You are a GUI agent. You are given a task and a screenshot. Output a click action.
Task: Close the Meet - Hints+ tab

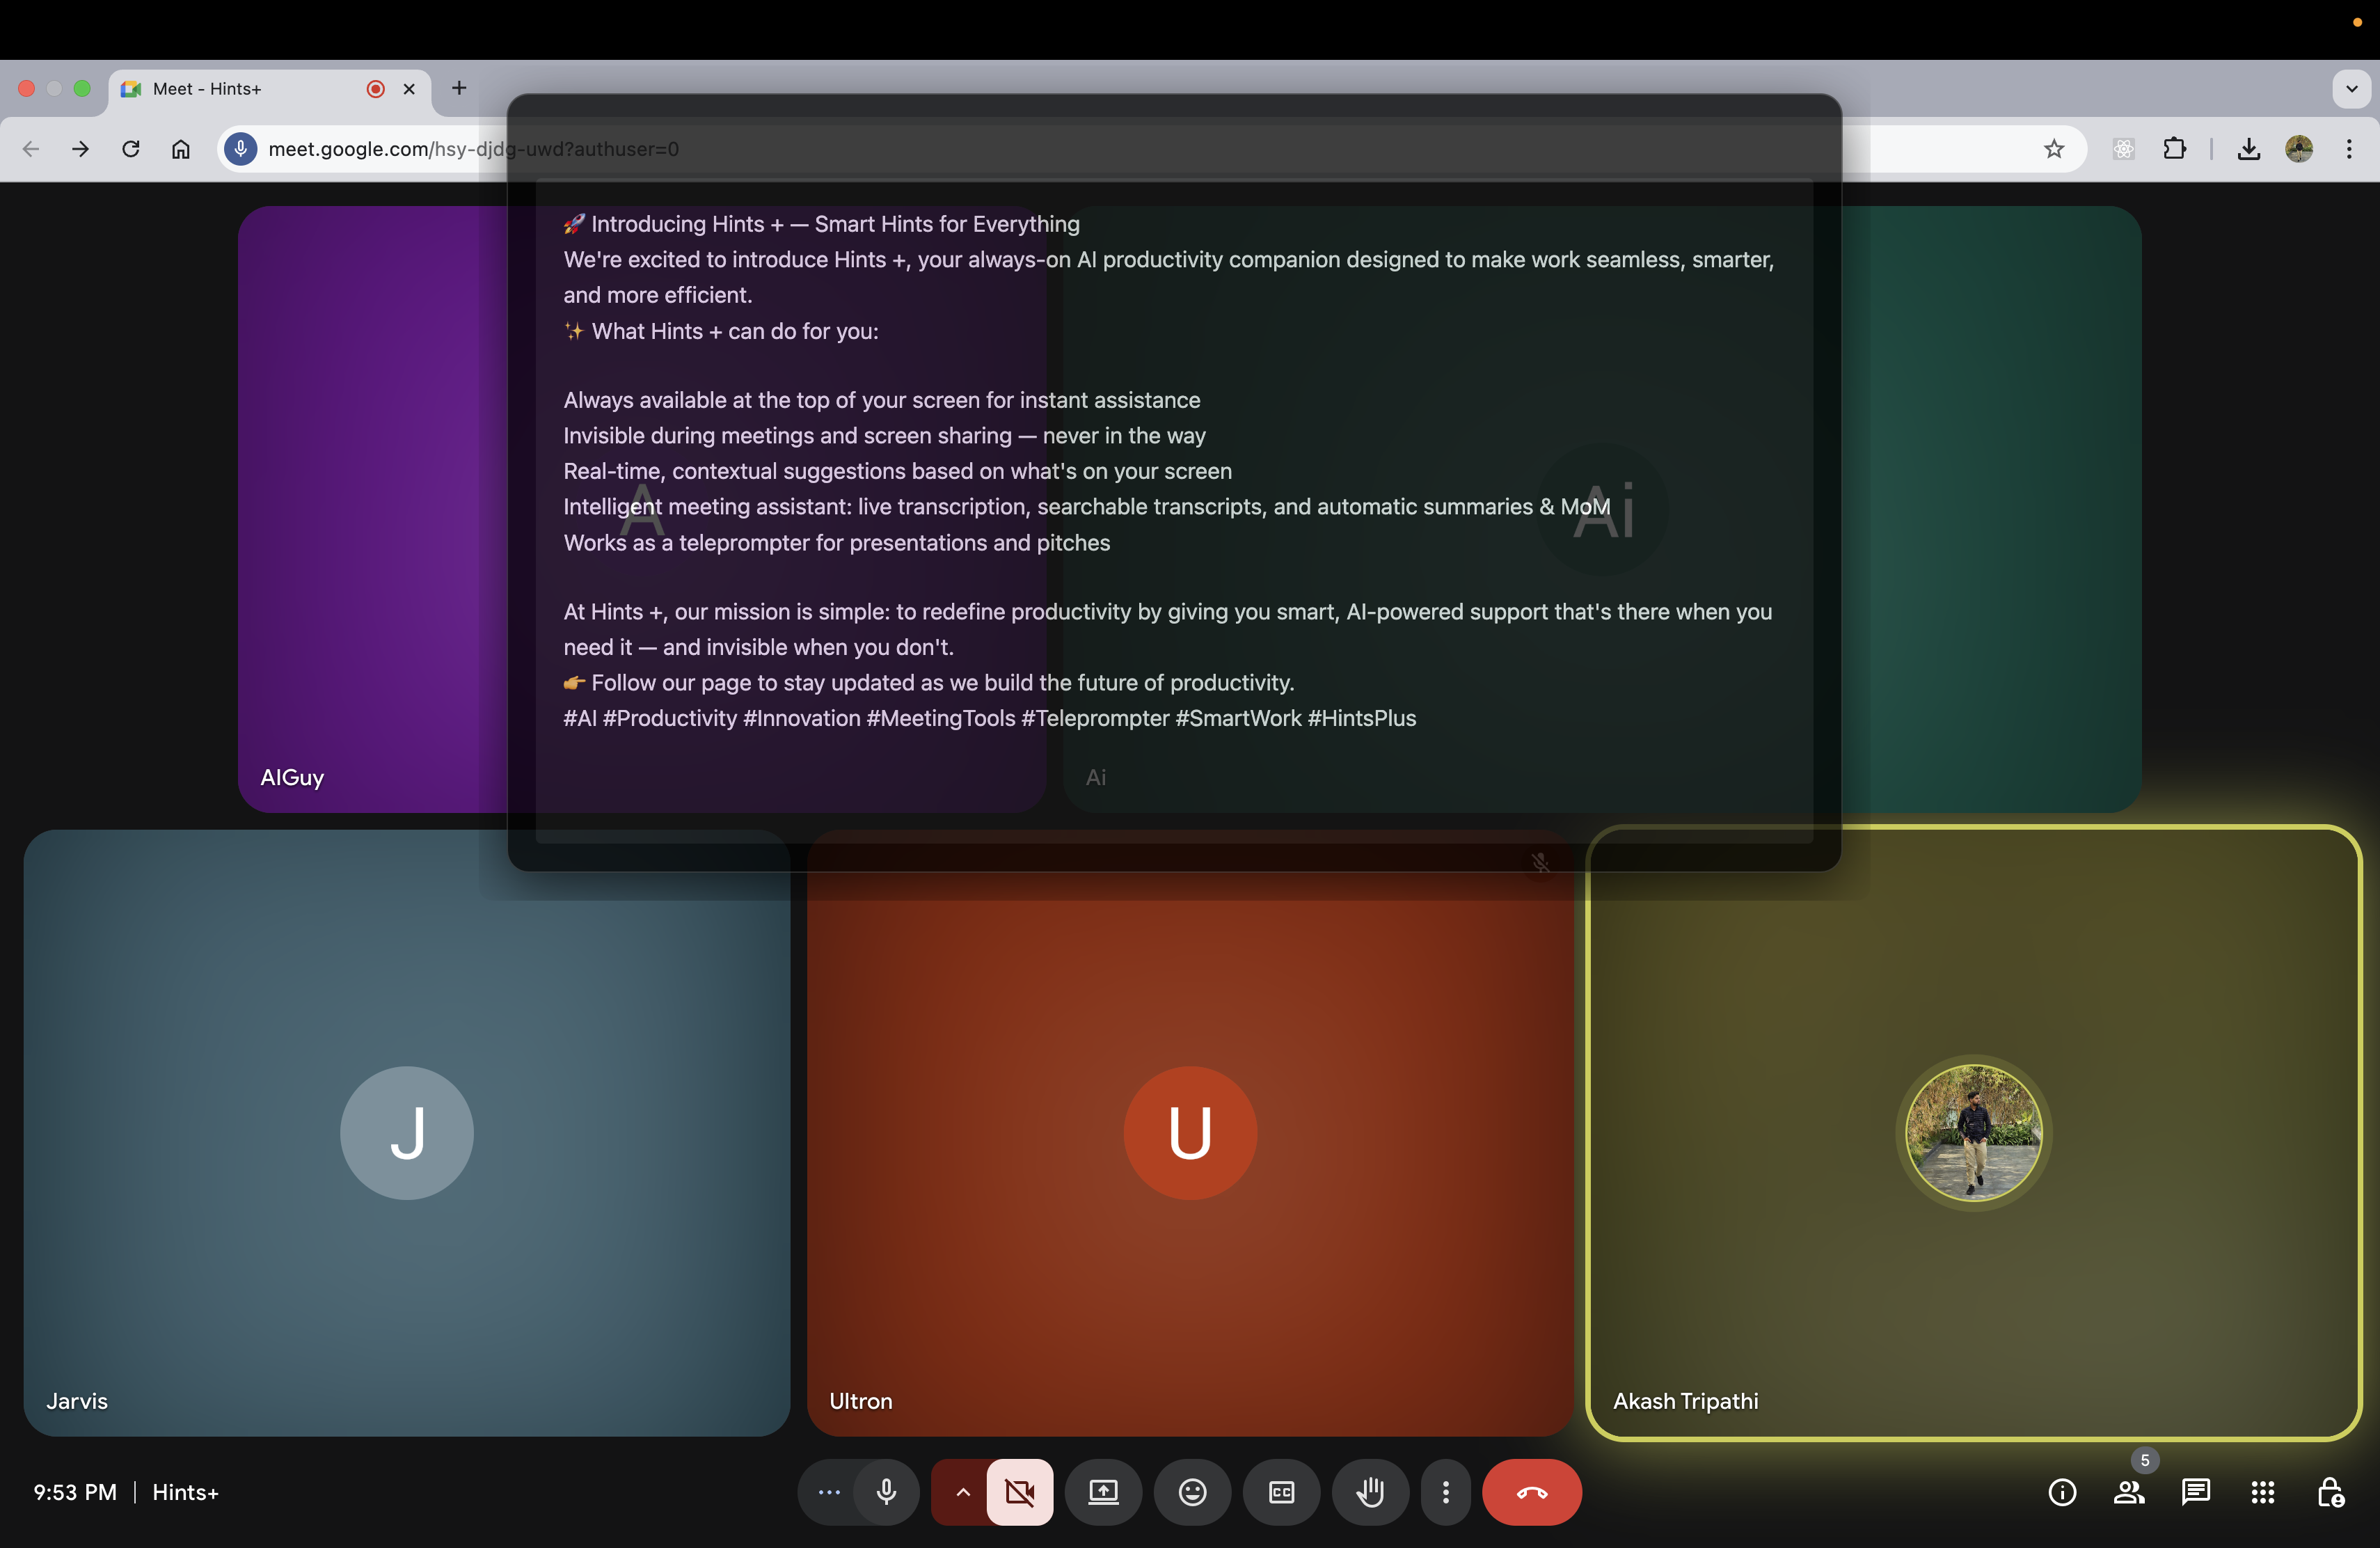pos(409,89)
